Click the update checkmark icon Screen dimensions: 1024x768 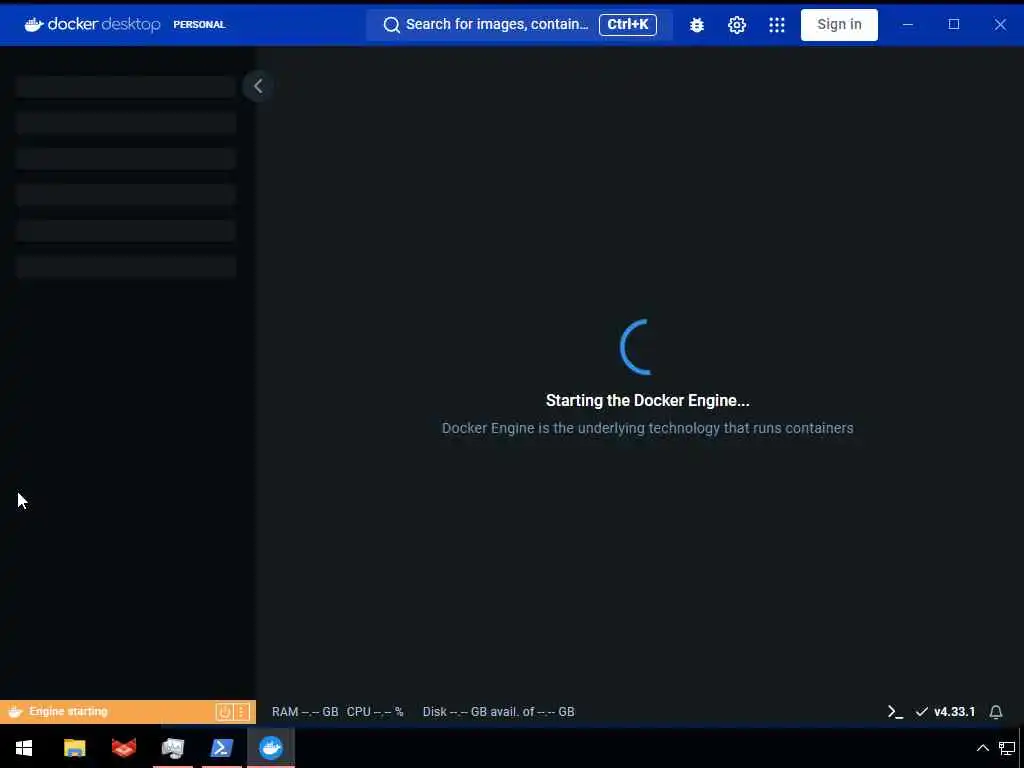(x=921, y=712)
